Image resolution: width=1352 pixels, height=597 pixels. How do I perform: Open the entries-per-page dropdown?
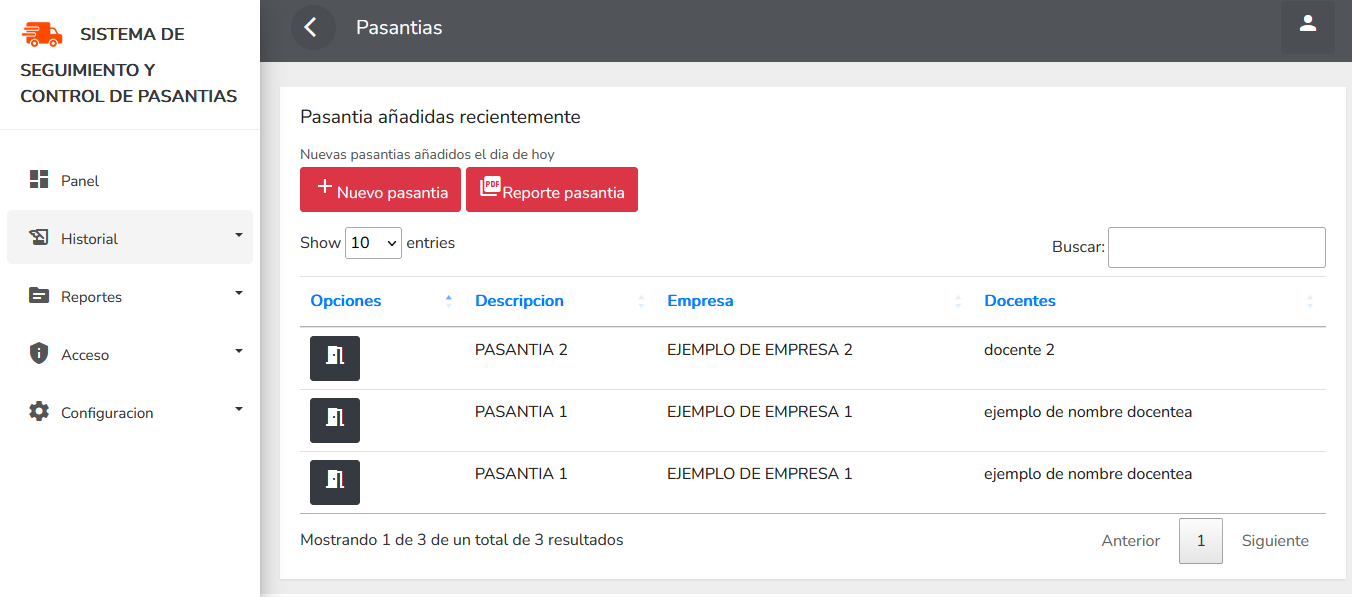tap(373, 243)
